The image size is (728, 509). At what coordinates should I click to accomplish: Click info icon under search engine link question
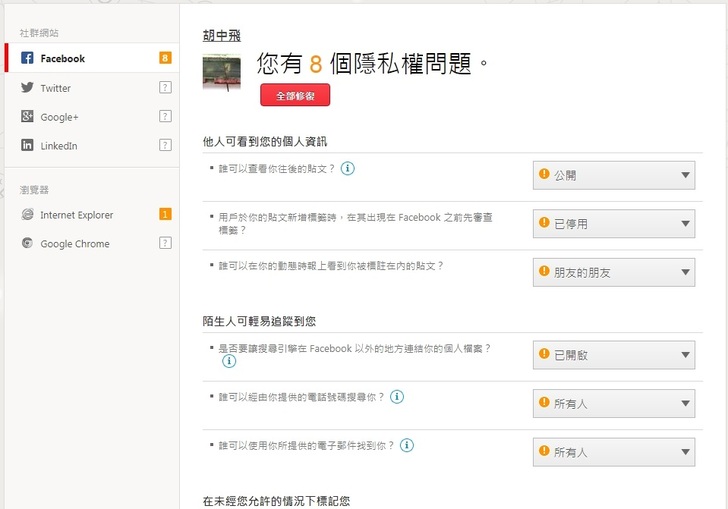tap(229, 361)
